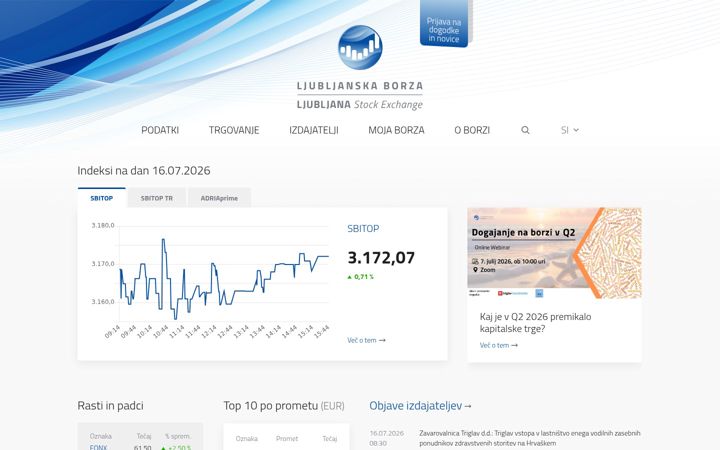Click the Oznaka column header in Rasti in padci
This screenshot has height=450, width=720.
point(101,436)
